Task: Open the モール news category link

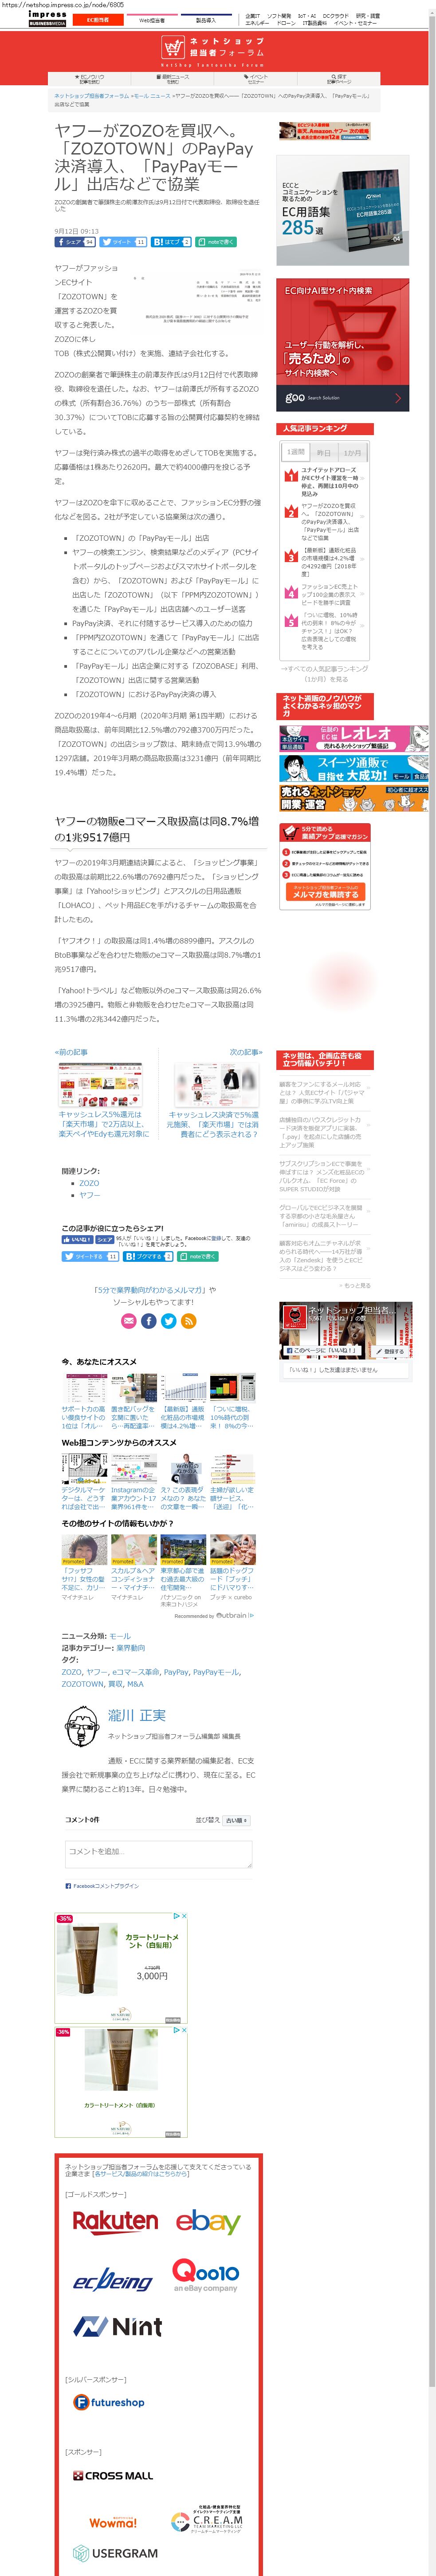Action: pyautogui.click(x=120, y=1636)
